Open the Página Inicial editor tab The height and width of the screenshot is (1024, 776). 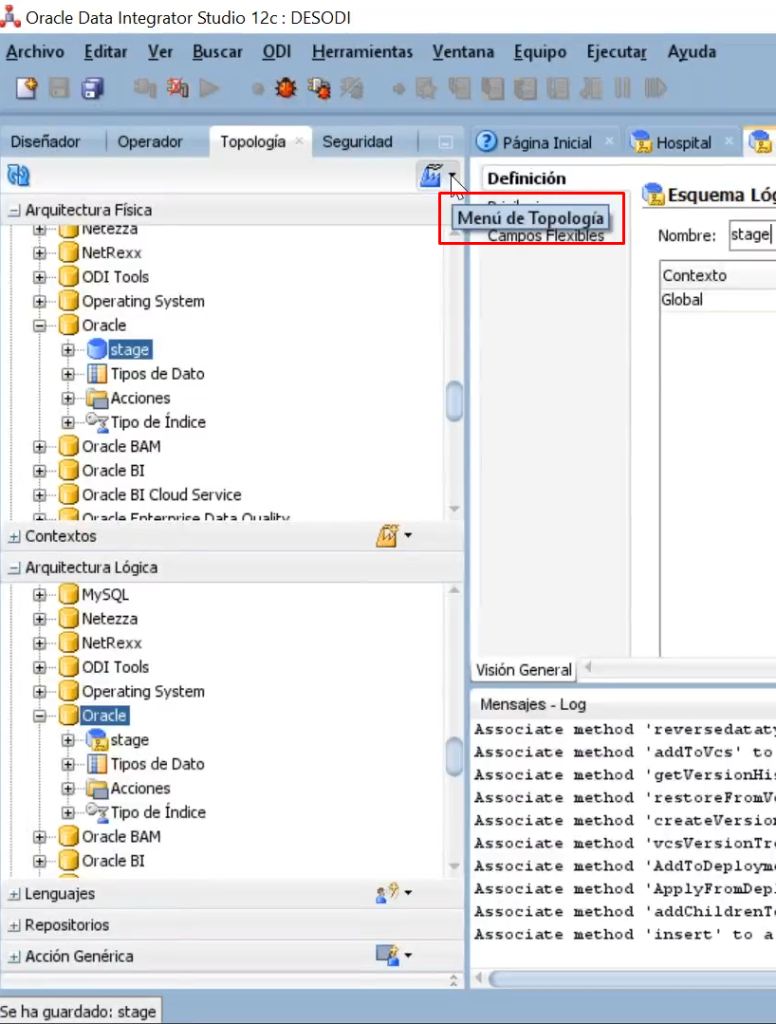coord(547,142)
